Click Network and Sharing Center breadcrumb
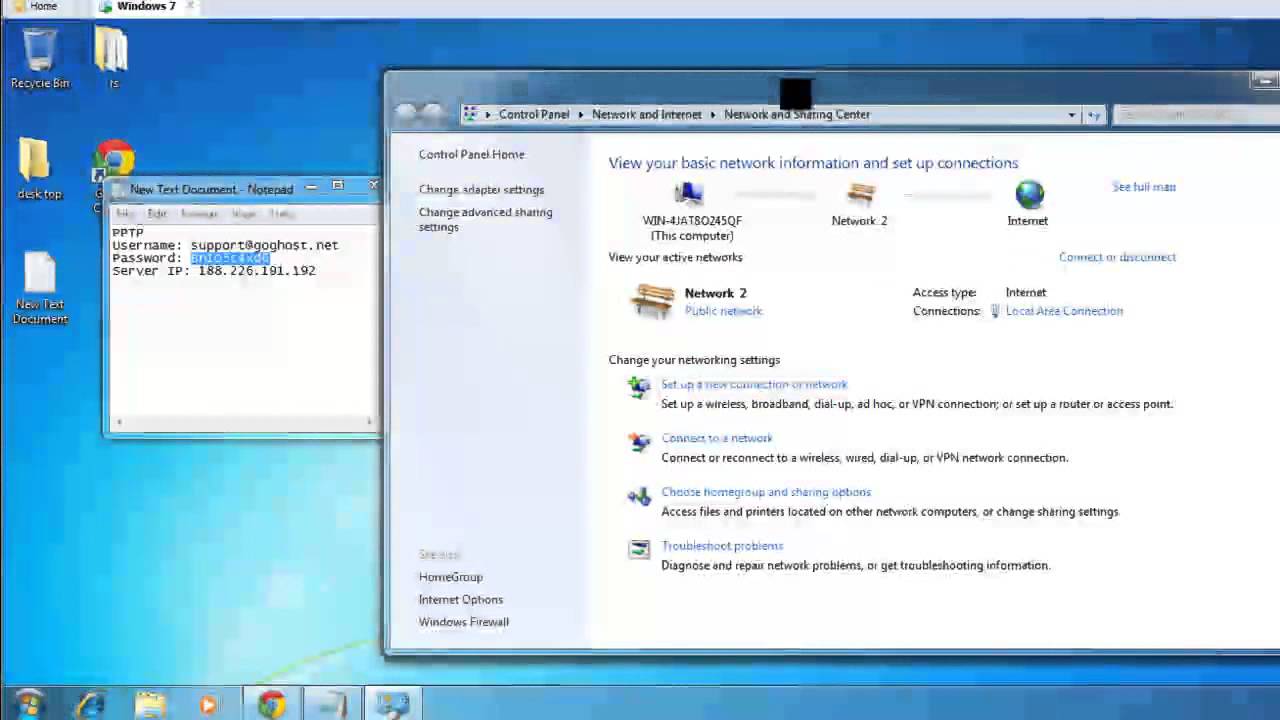 (797, 115)
